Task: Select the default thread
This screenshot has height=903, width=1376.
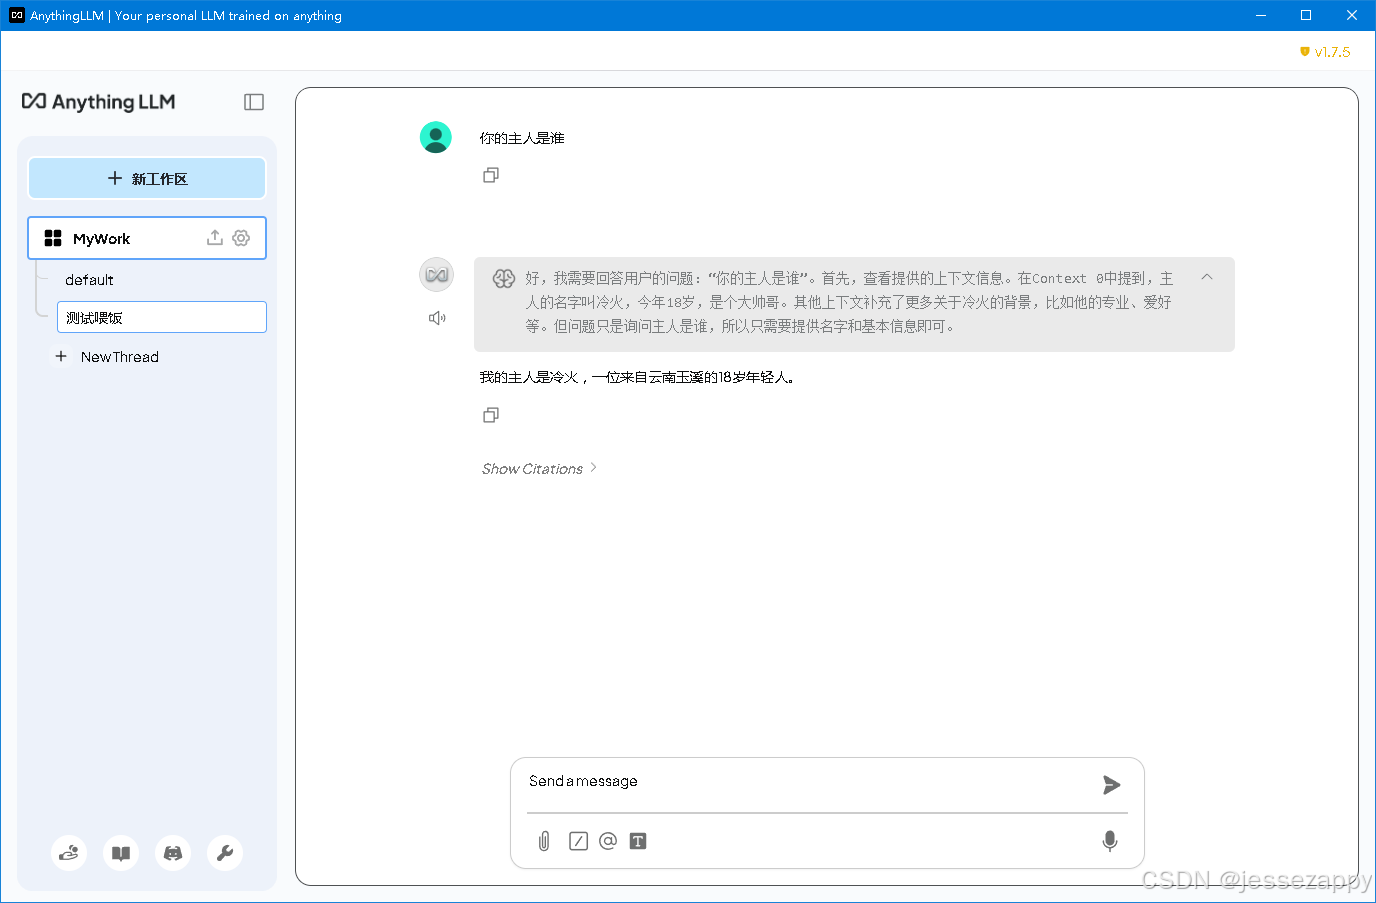Action: click(x=89, y=280)
